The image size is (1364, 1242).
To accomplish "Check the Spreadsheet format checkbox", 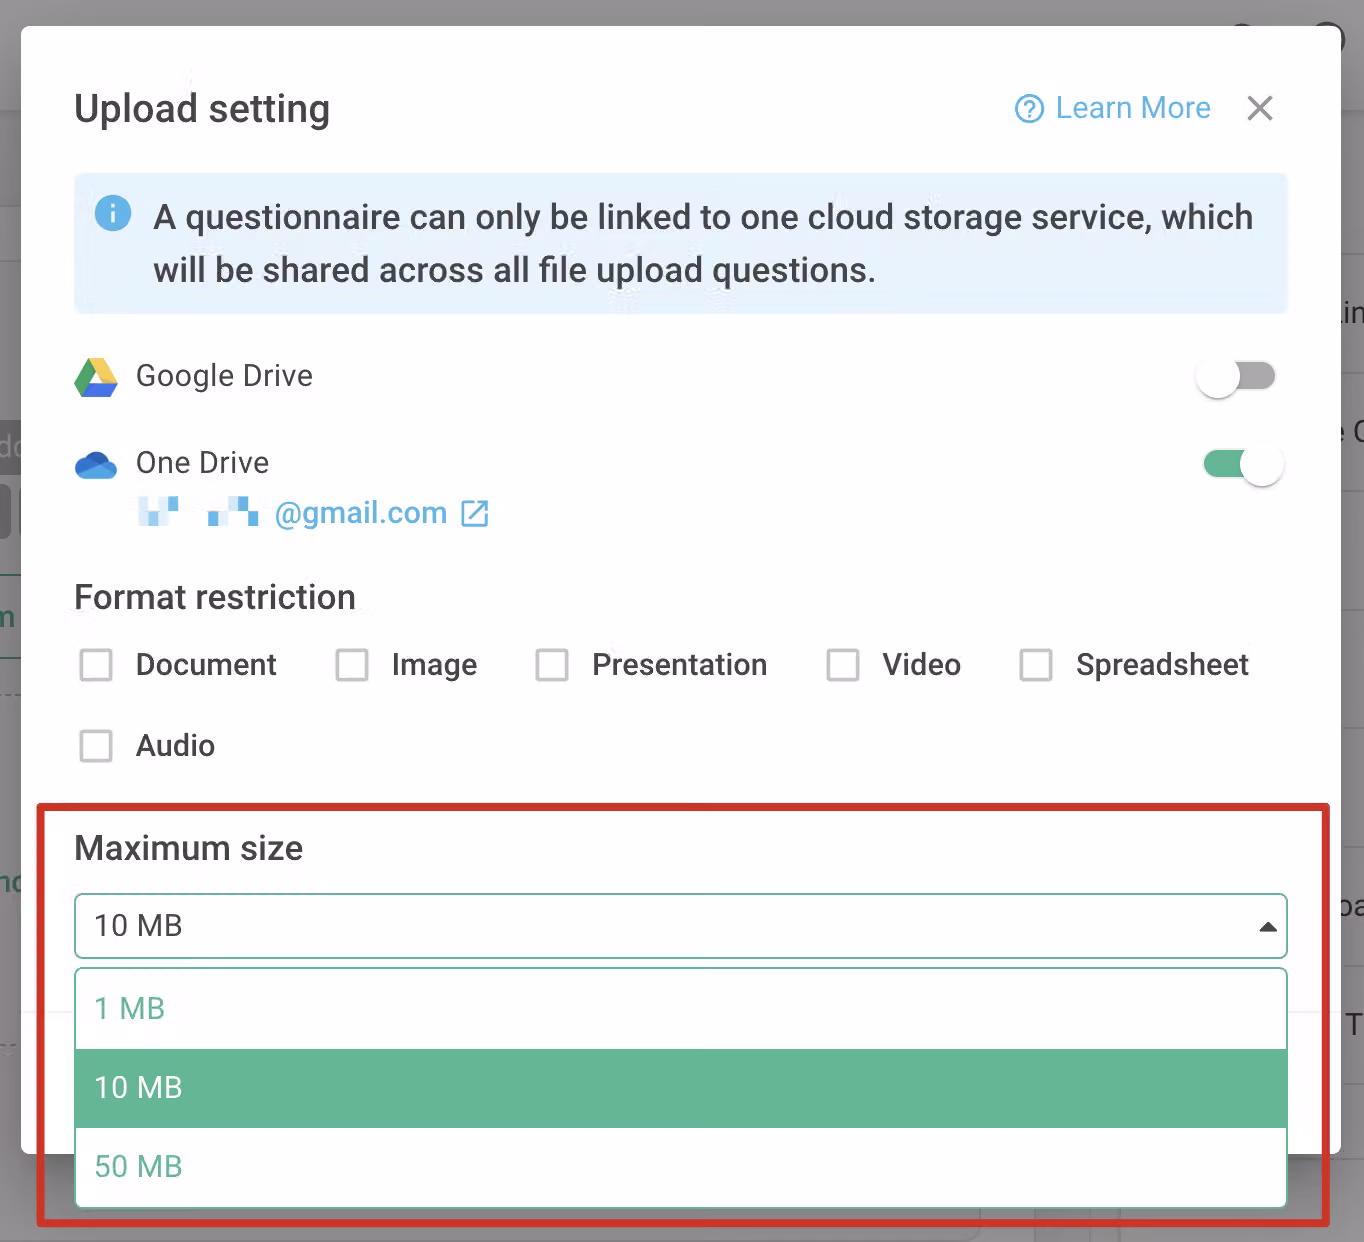I will coord(1036,665).
